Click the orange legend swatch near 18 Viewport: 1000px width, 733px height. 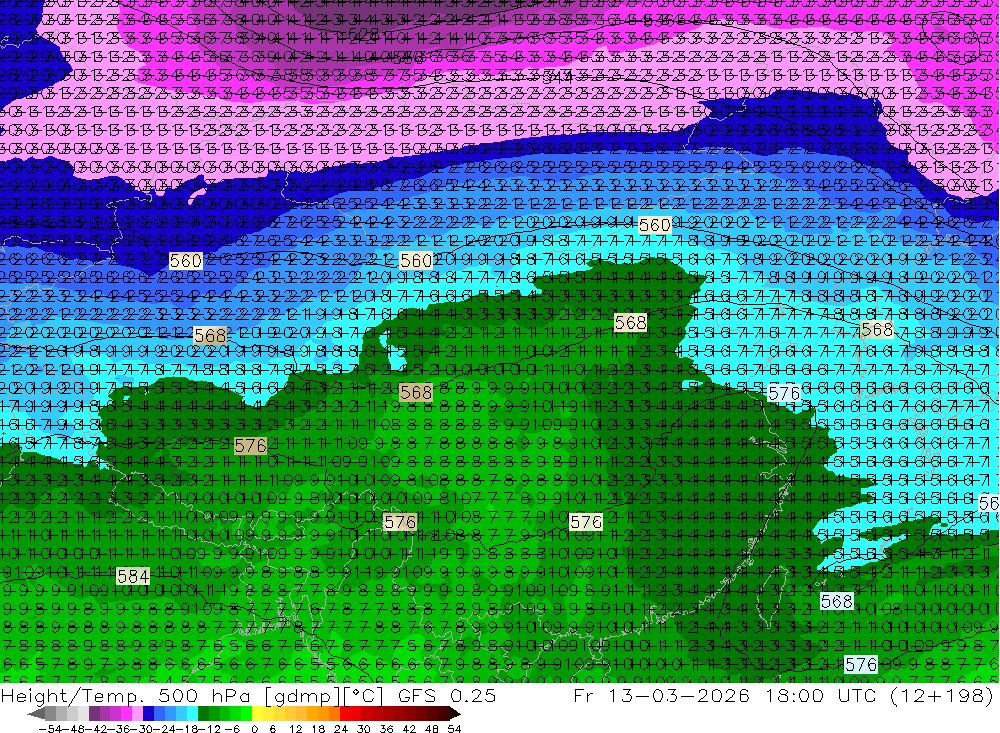[323, 713]
